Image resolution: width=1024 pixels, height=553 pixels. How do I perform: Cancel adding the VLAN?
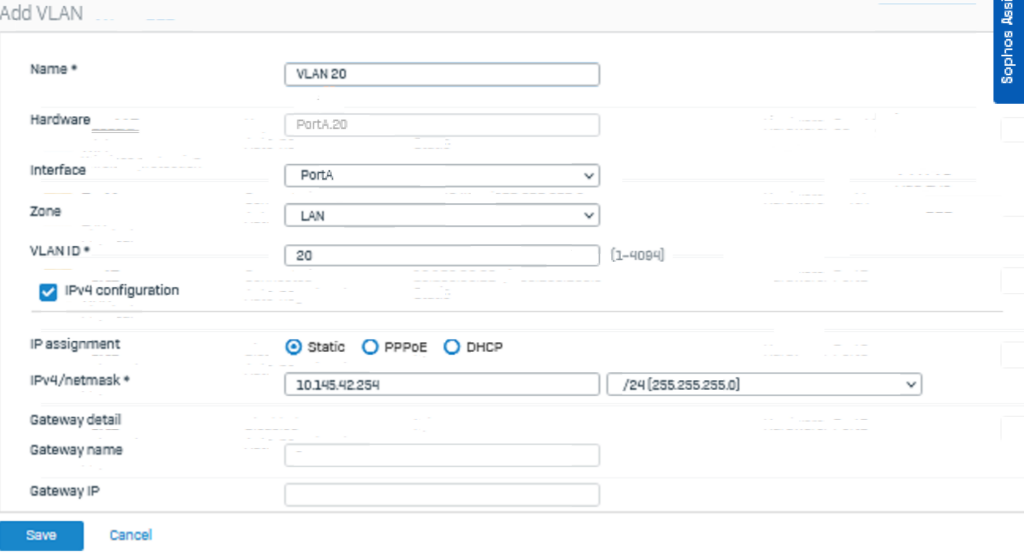(x=131, y=535)
